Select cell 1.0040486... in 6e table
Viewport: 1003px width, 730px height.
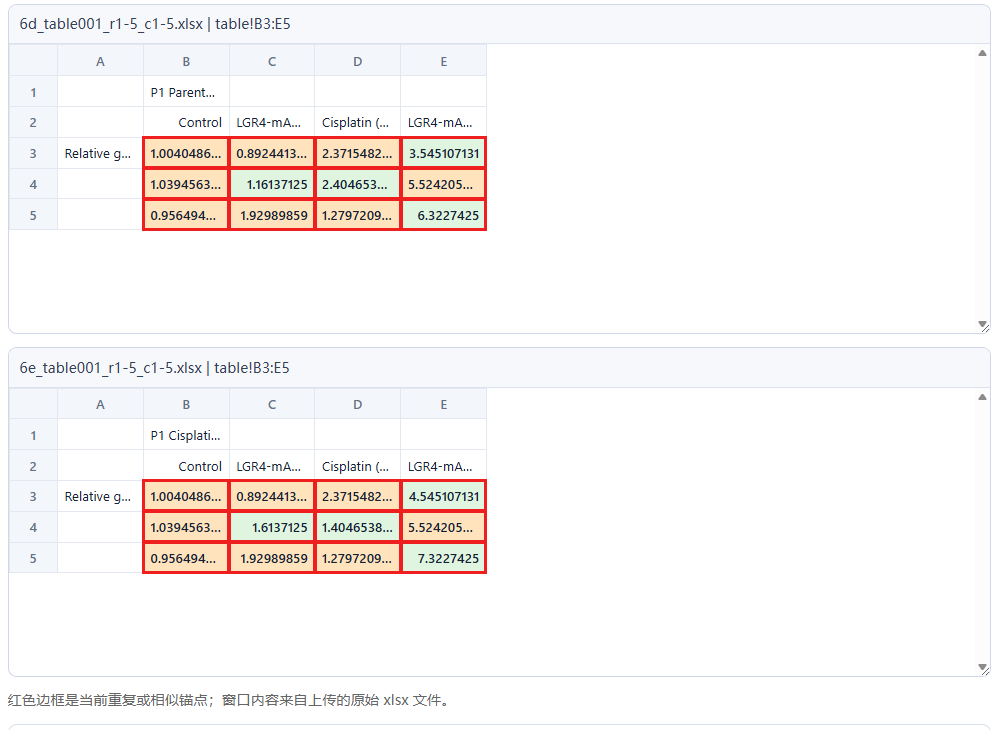(186, 496)
